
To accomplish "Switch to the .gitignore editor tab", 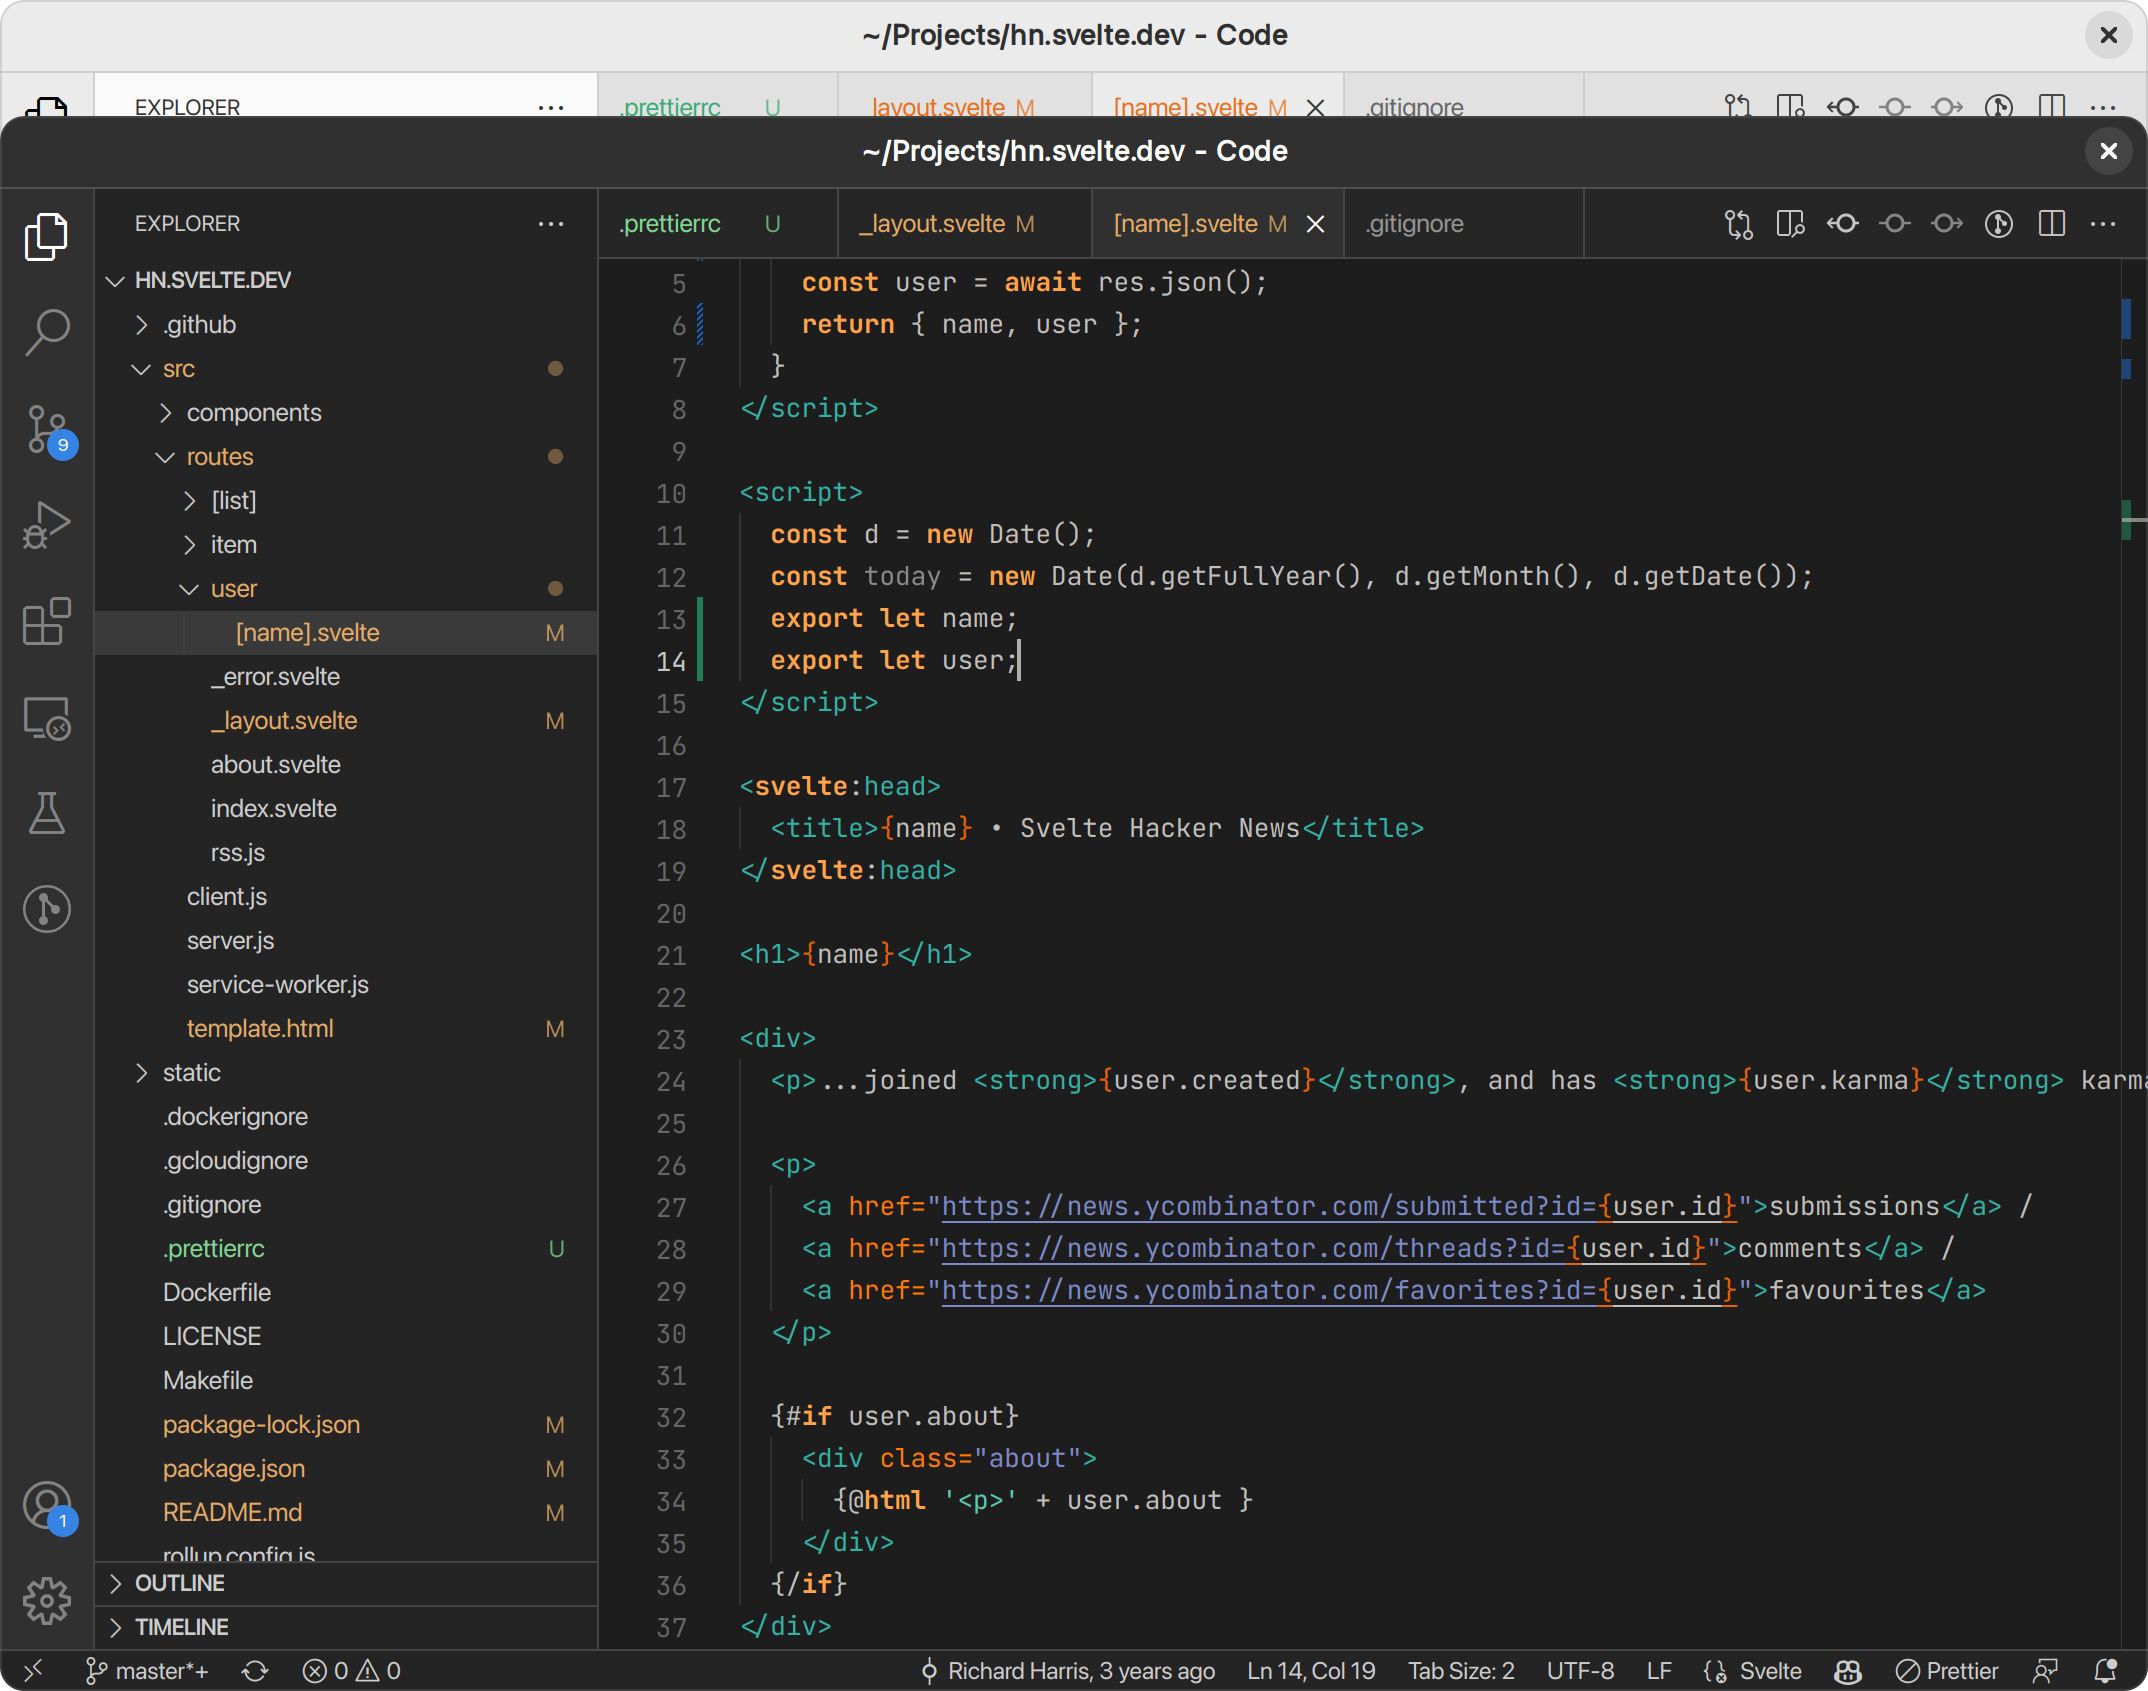I will [1414, 224].
